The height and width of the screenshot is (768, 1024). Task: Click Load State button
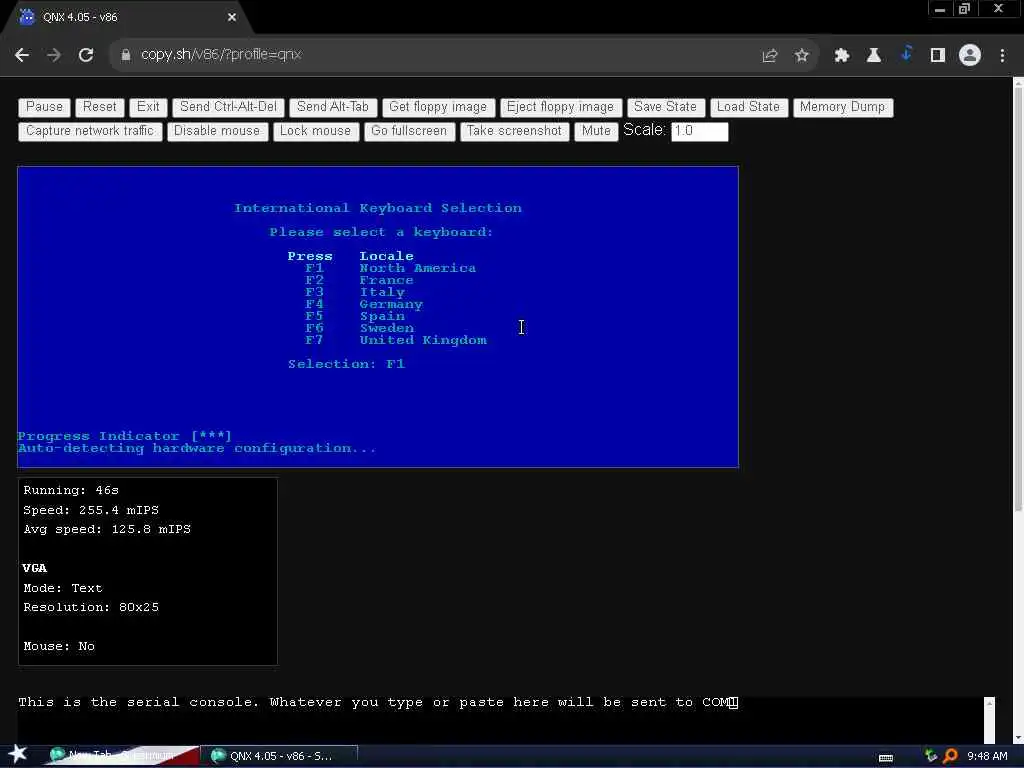coord(748,107)
